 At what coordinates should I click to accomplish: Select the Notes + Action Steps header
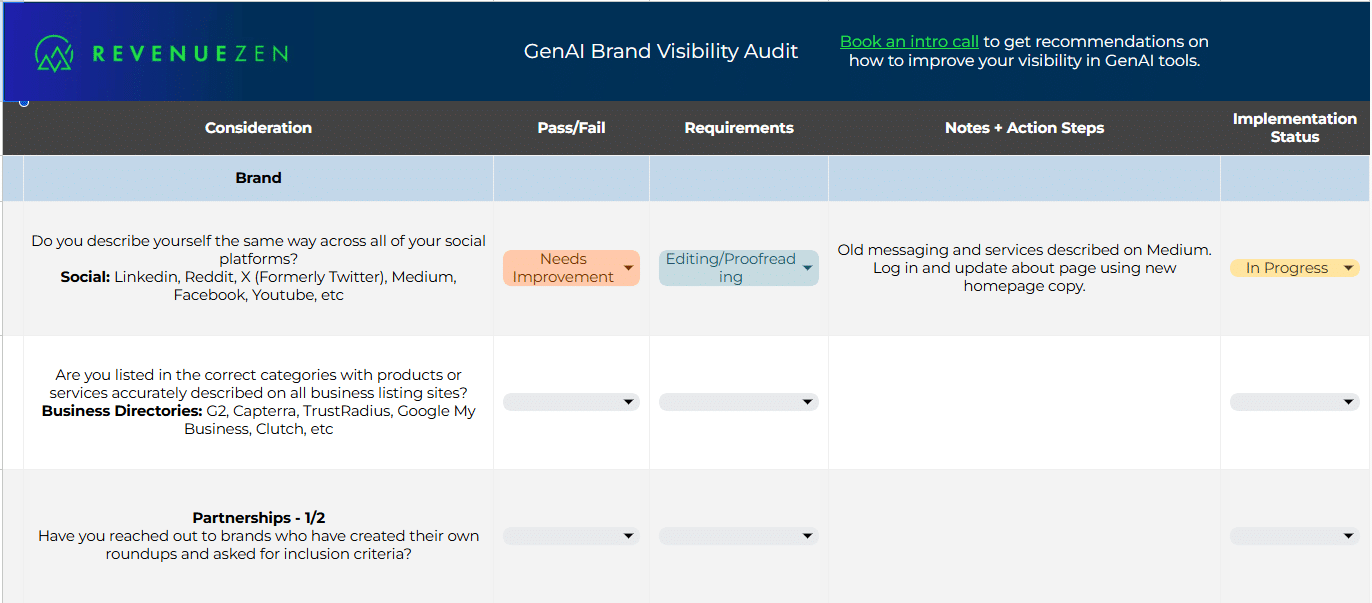(x=1024, y=128)
